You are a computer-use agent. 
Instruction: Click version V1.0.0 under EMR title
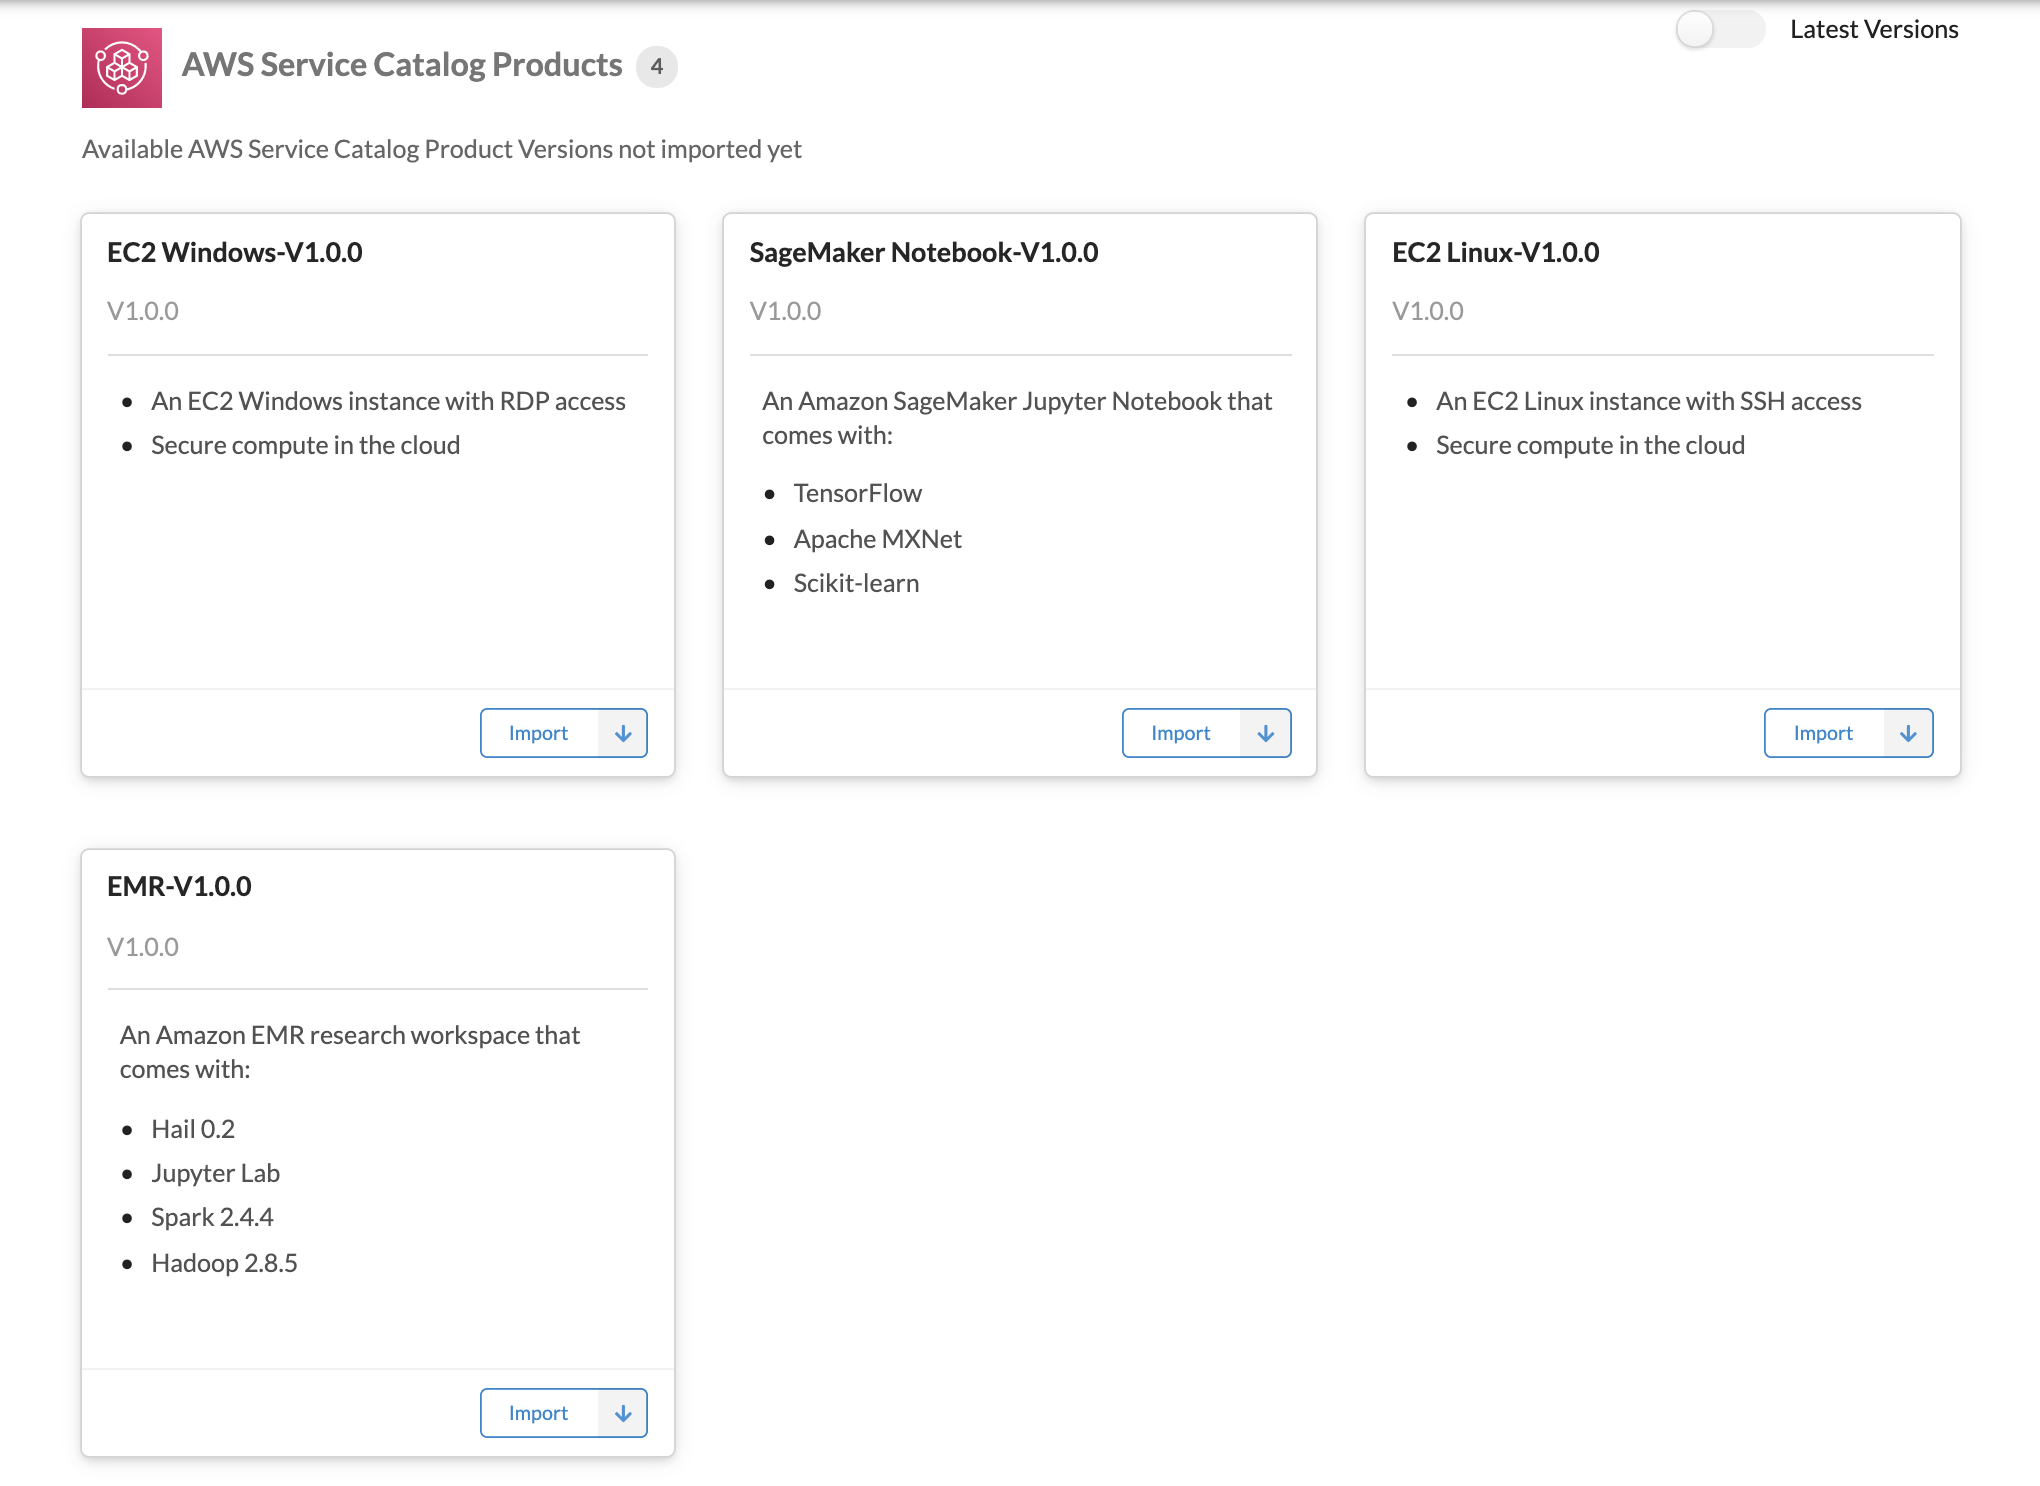143,947
